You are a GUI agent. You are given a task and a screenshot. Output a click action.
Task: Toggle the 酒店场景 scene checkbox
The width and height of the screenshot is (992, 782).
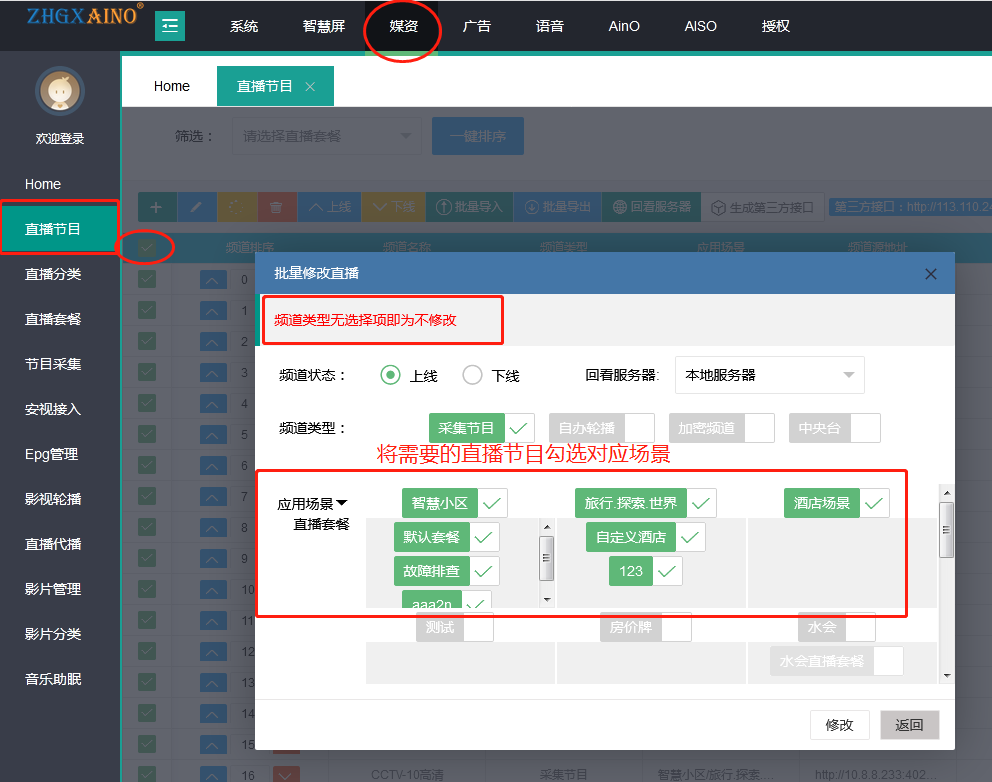(x=875, y=503)
